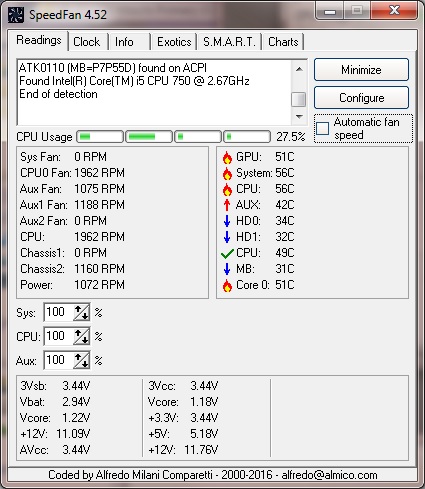Adjust the Aux speed spinner arrows
Screen dimensions: 425x489
(x=82, y=360)
